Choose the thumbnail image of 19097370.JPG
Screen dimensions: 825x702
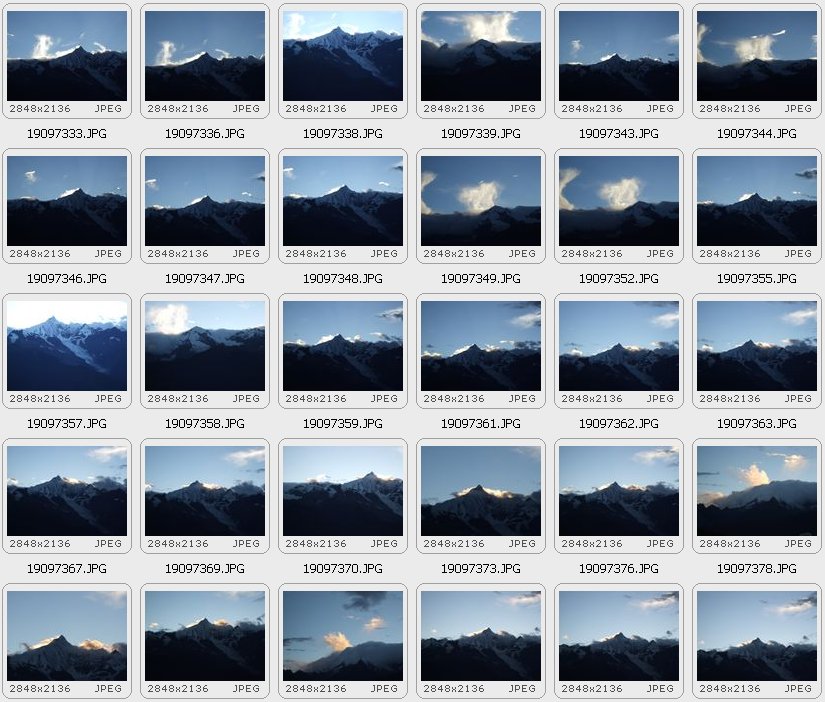[x=343, y=491]
